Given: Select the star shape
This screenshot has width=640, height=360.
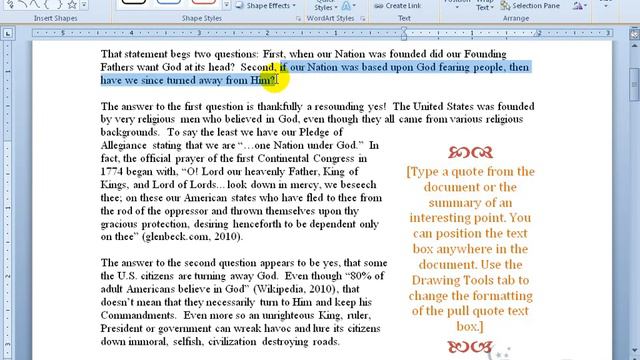Looking at the screenshot, I should pos(72,5).
